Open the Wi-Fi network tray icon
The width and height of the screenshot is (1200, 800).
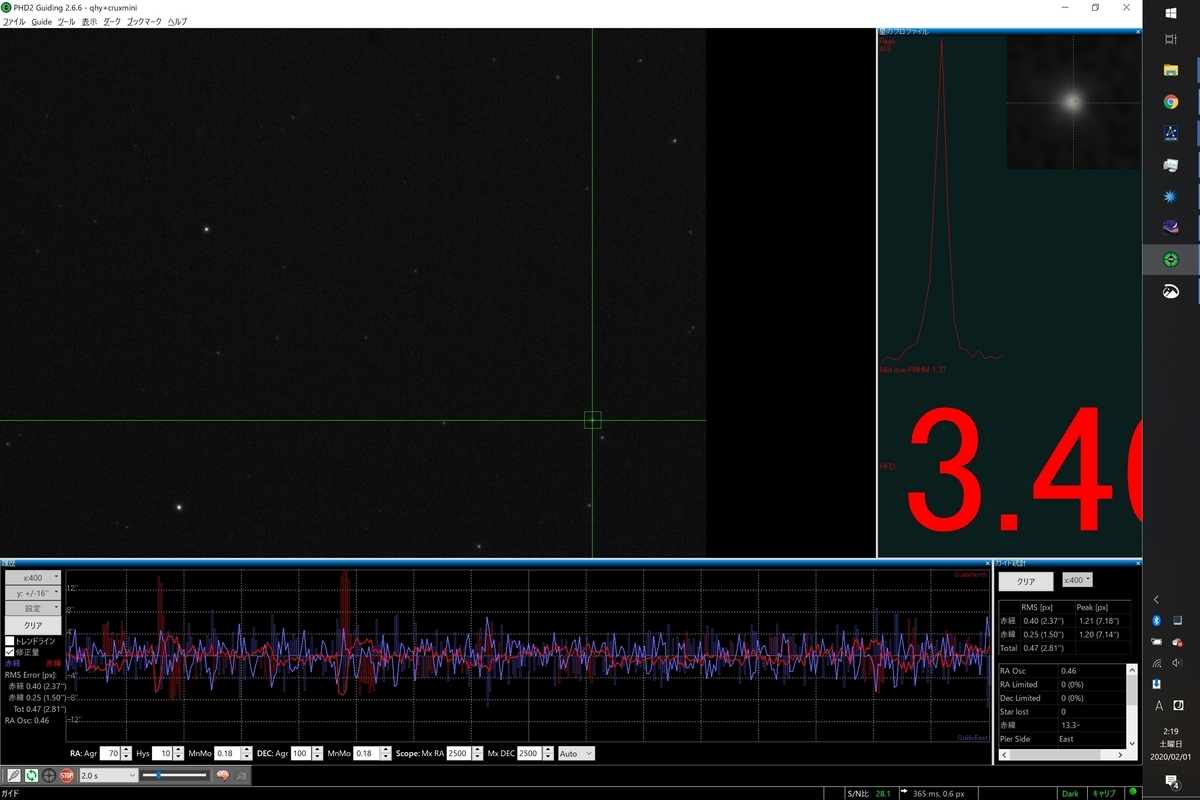[x=1157, y=663]
